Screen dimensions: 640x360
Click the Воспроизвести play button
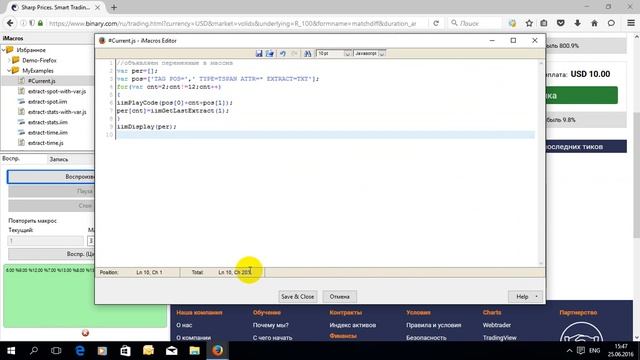pyautogui.click(x=51, y=177)
